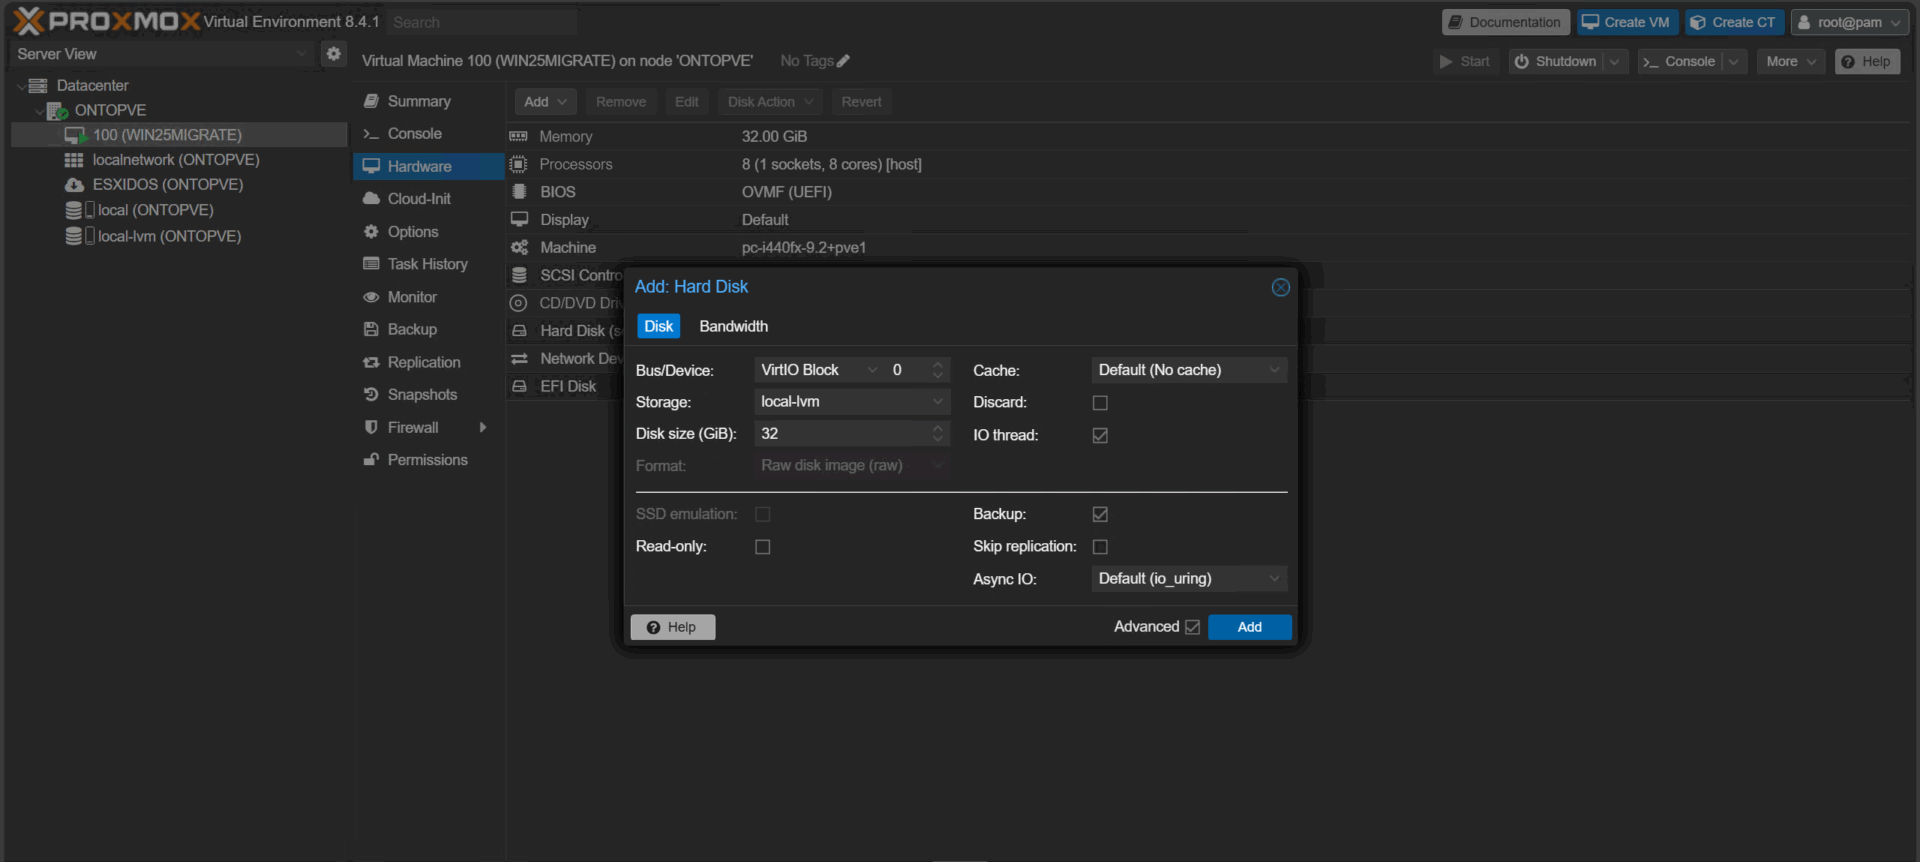The height and width of the screenshot is (862, 1920).
Task: Open the Options section
Action: (x=428, y=232)
